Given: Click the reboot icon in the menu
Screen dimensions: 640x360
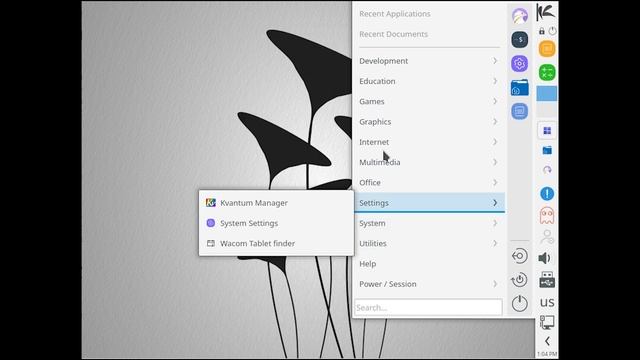Looking at the screenshot, I should click(520, 280).
